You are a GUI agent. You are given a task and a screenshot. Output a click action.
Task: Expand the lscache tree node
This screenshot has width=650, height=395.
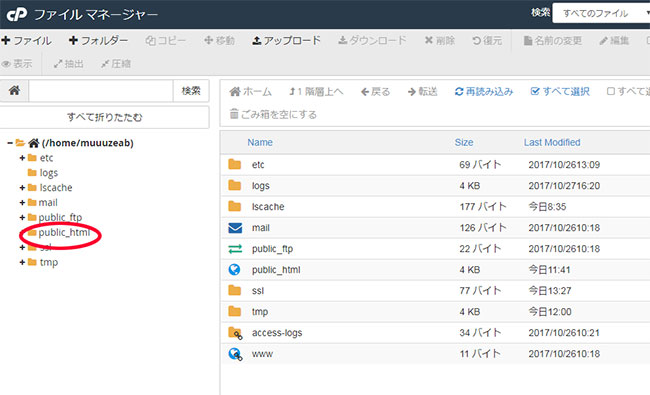22,188
